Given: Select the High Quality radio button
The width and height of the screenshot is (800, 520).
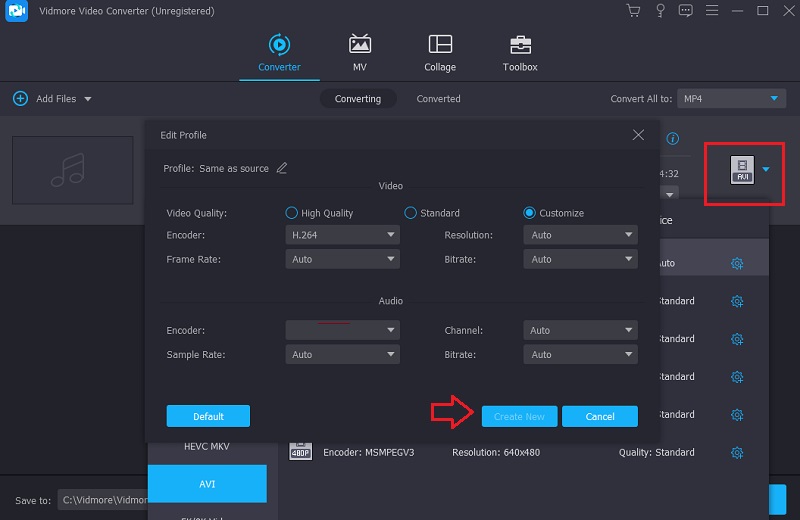Looking at the screenshot, I should (x=292, y=213).
